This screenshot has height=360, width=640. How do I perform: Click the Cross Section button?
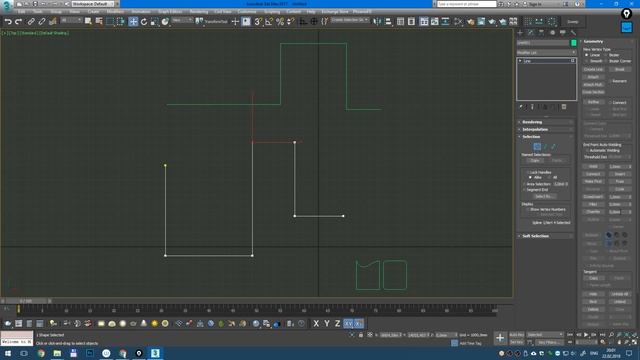593,92
